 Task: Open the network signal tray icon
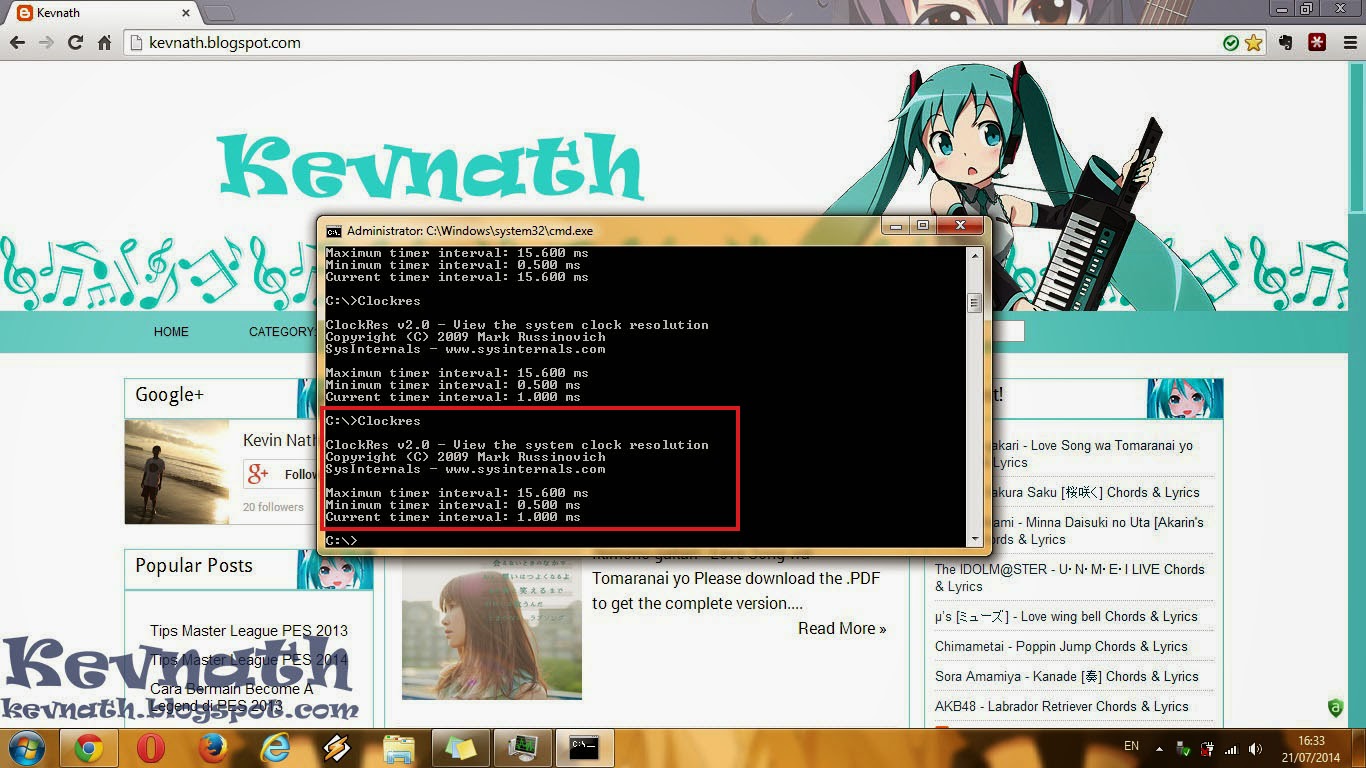1231,749
